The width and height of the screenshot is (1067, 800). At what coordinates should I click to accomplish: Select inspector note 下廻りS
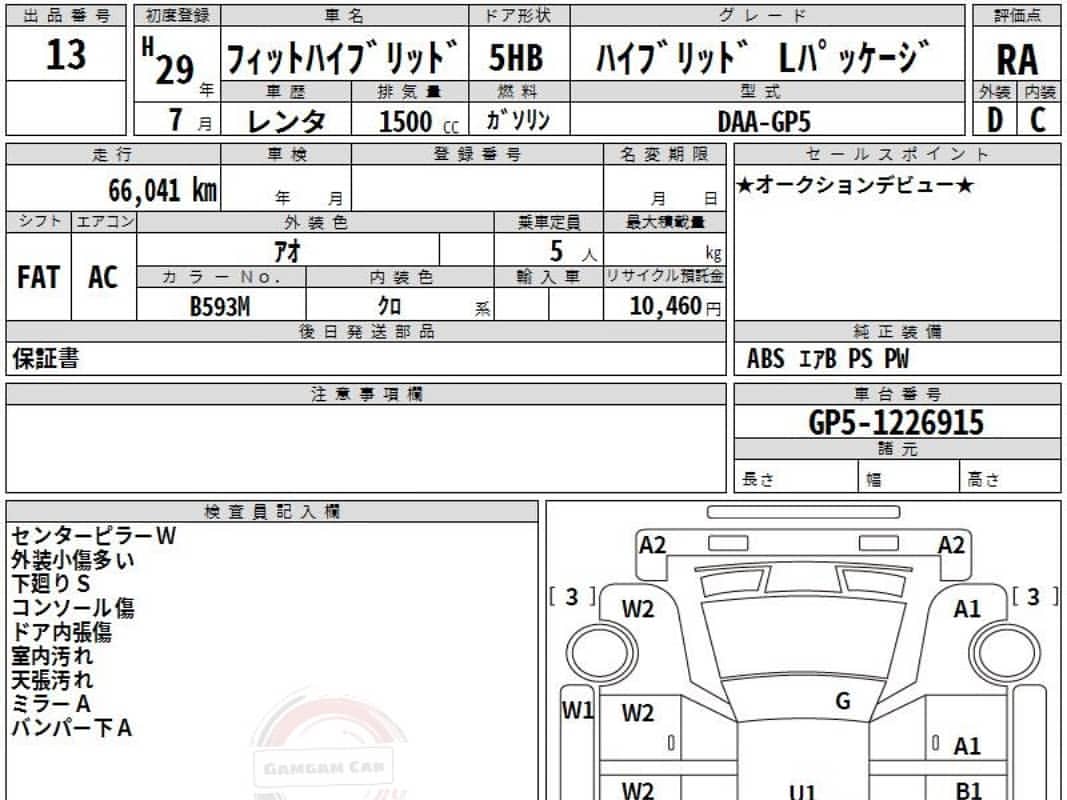tap(51, 584)
